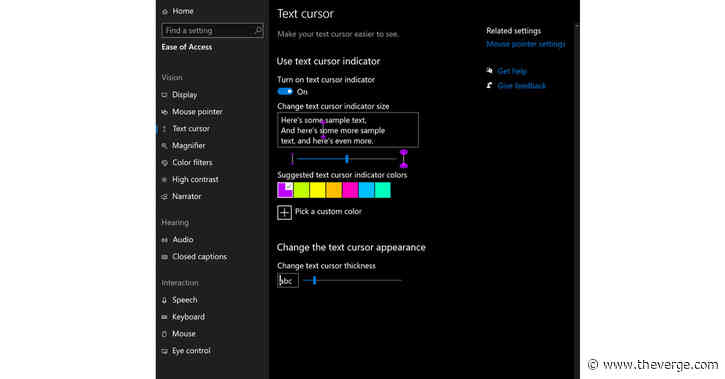Open Narrator settings
The width and height of the screenshot is (725, 379).
pos(186,196)
